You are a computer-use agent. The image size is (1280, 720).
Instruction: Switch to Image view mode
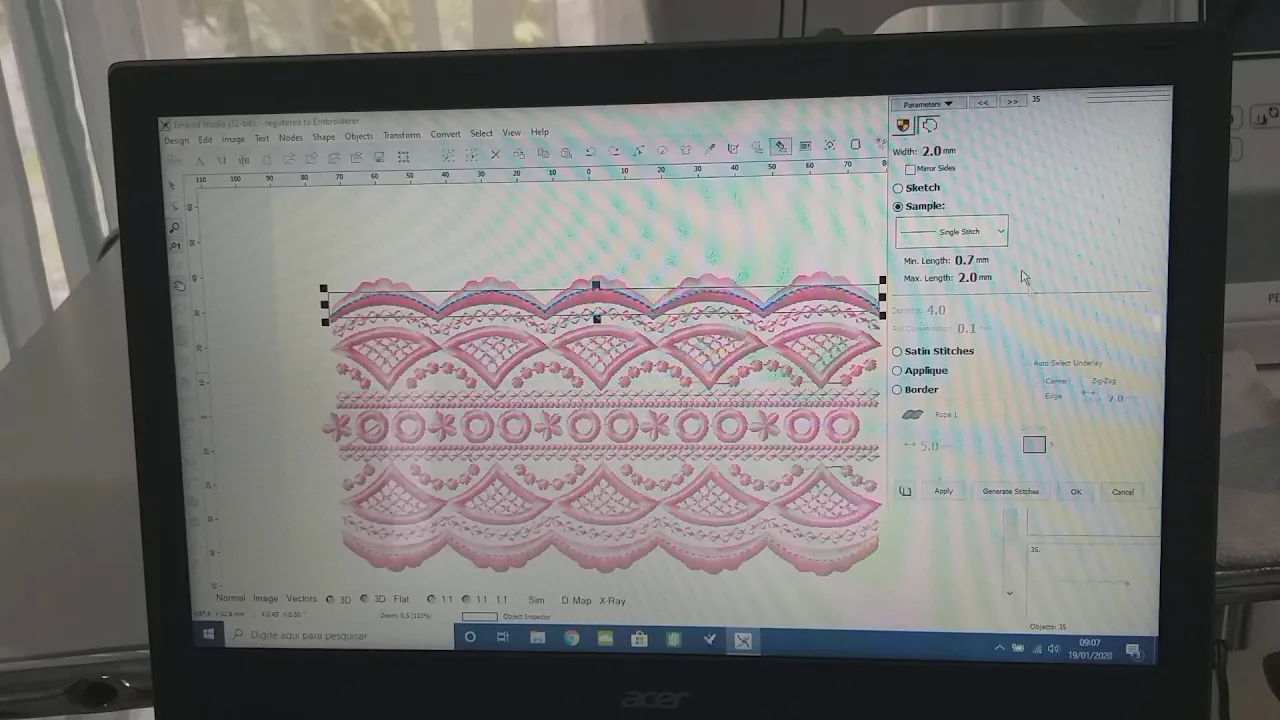click(265, 599)
